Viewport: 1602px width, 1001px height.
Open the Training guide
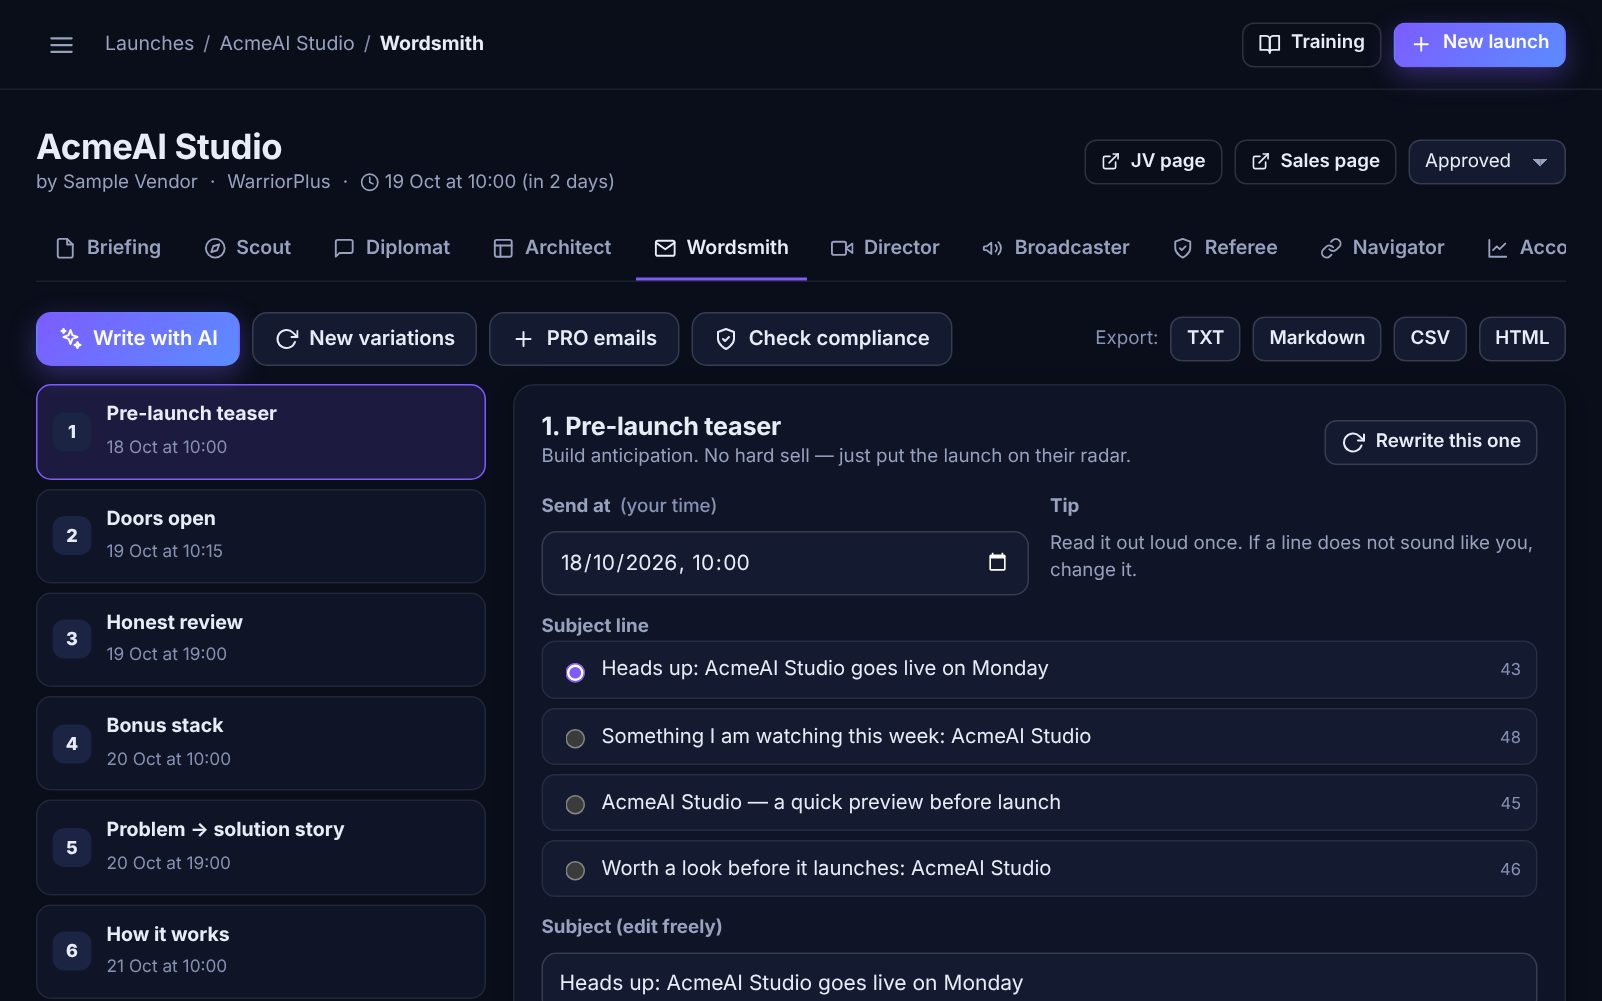1311,44
